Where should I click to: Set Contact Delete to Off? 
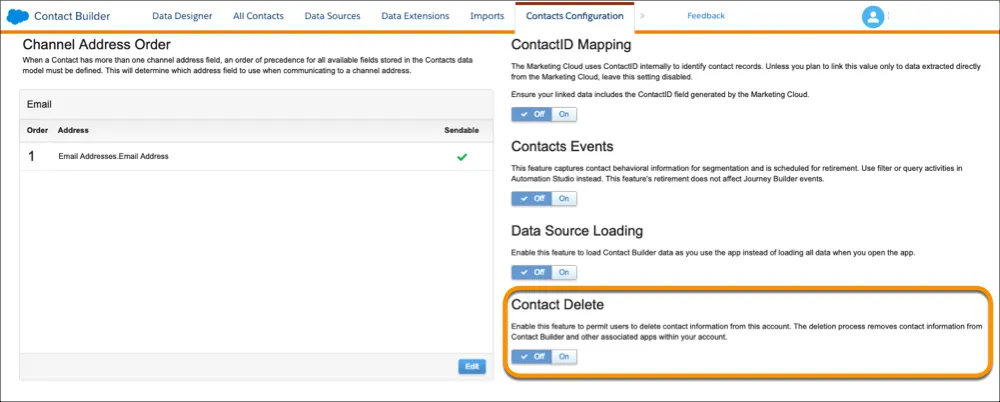(532, 357)
